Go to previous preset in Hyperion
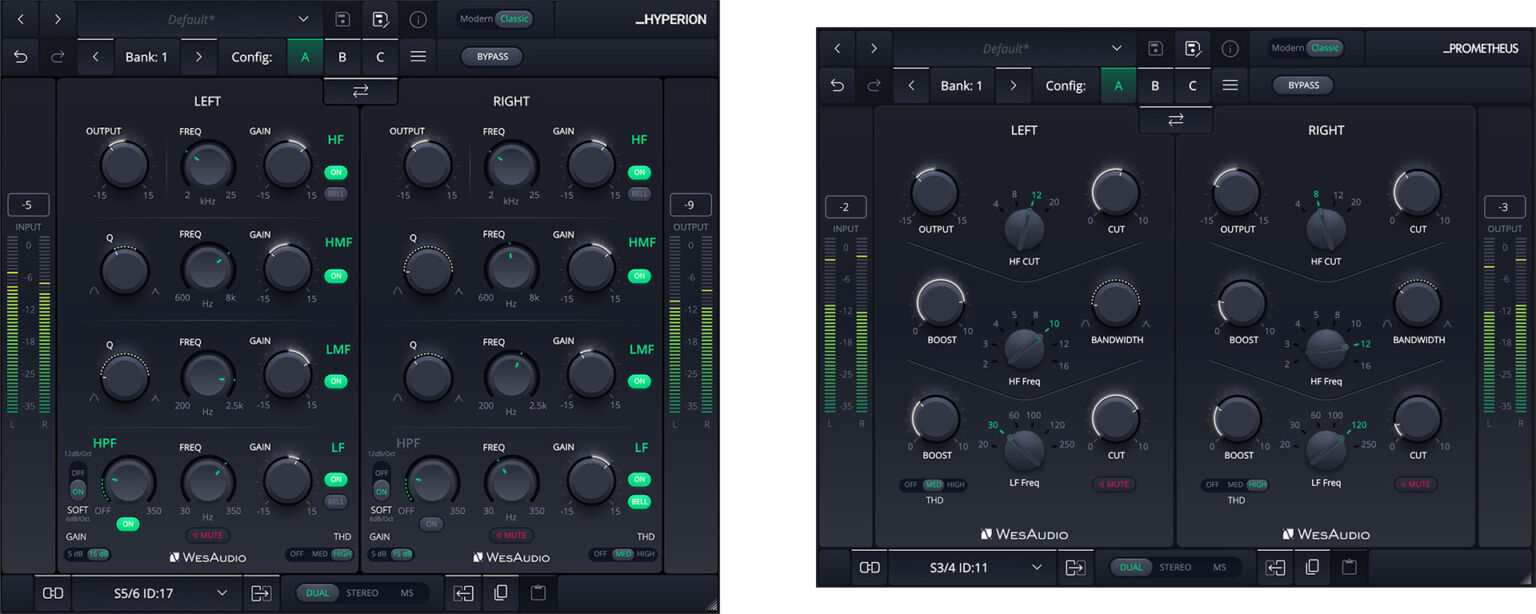This screenshot has width=1536, height=614. tap(20, 19)
